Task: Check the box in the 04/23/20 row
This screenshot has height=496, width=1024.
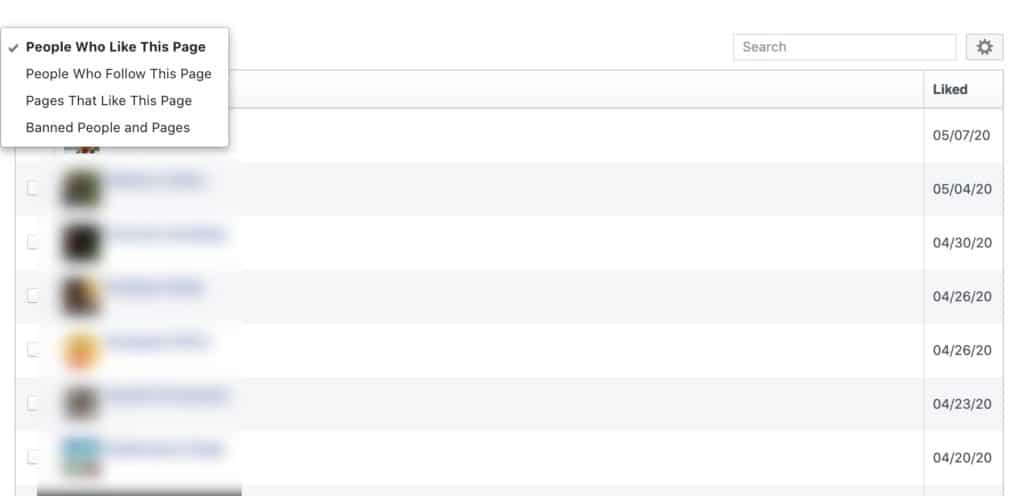Action: coord(32,403)
